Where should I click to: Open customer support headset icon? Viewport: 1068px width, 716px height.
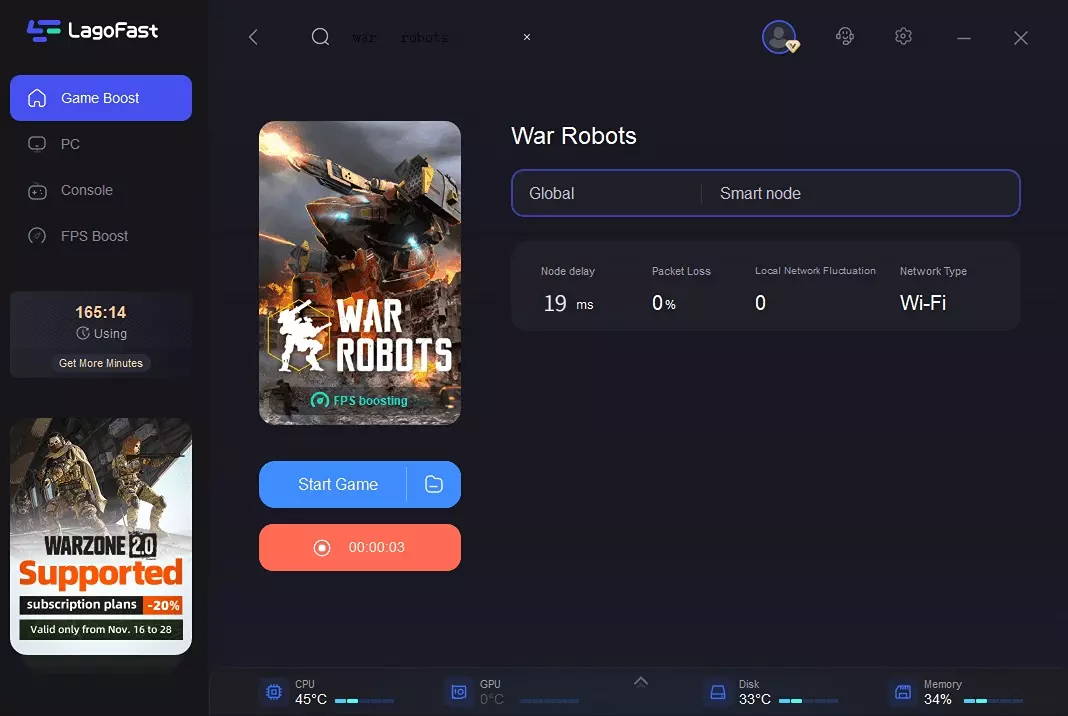coord(845,36)
